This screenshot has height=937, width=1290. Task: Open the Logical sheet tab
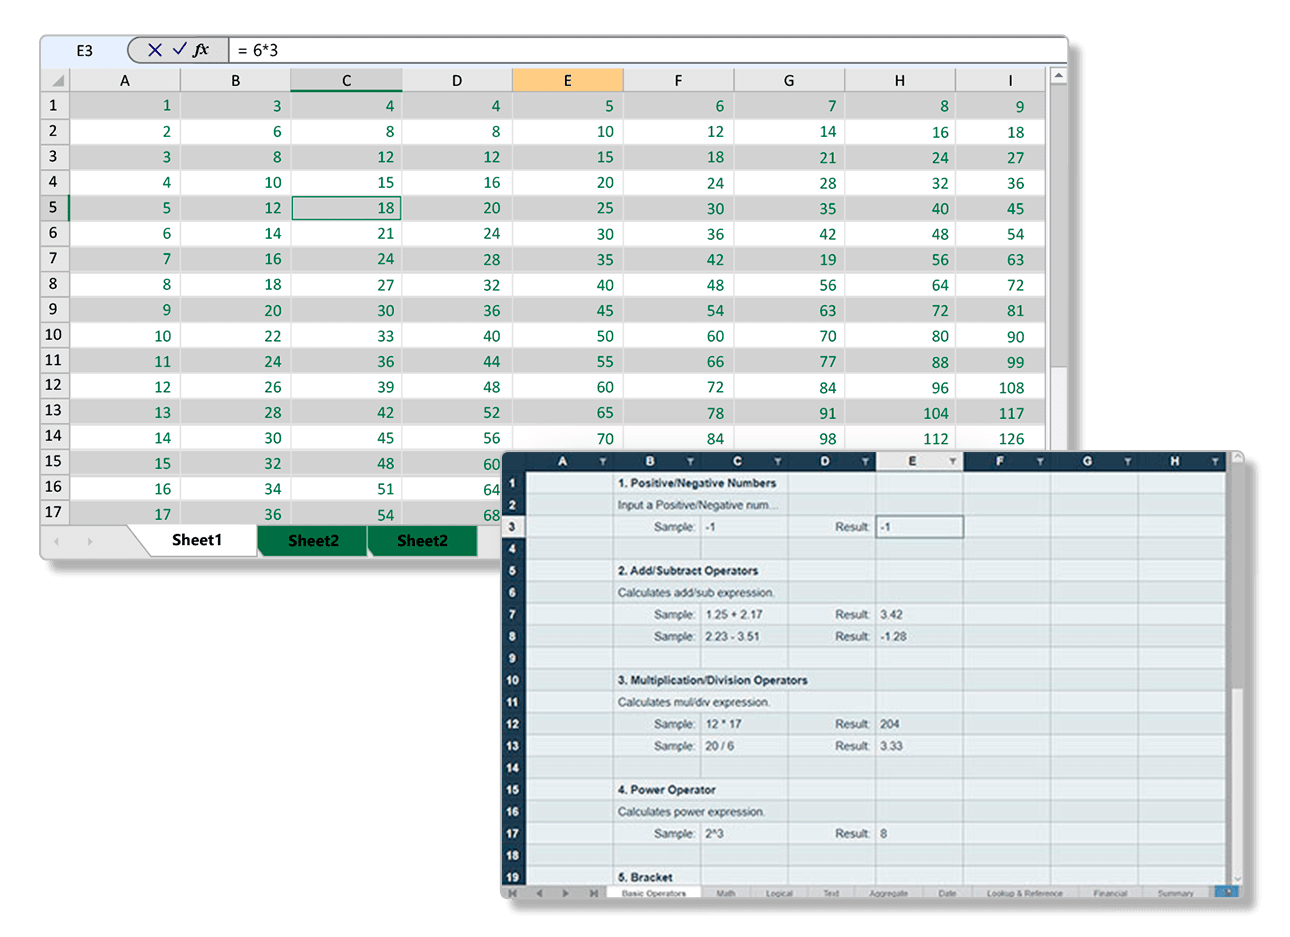click(779, 893)
